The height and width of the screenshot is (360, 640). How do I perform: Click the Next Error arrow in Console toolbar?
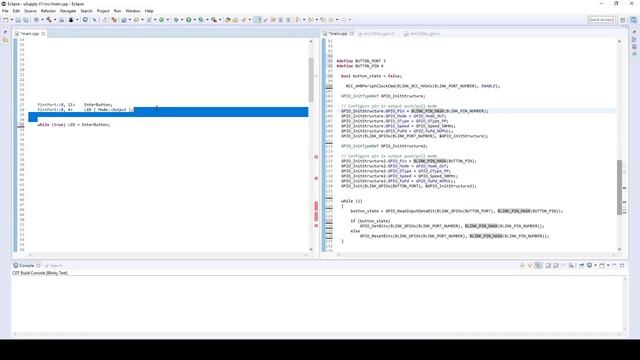[522, 265]
